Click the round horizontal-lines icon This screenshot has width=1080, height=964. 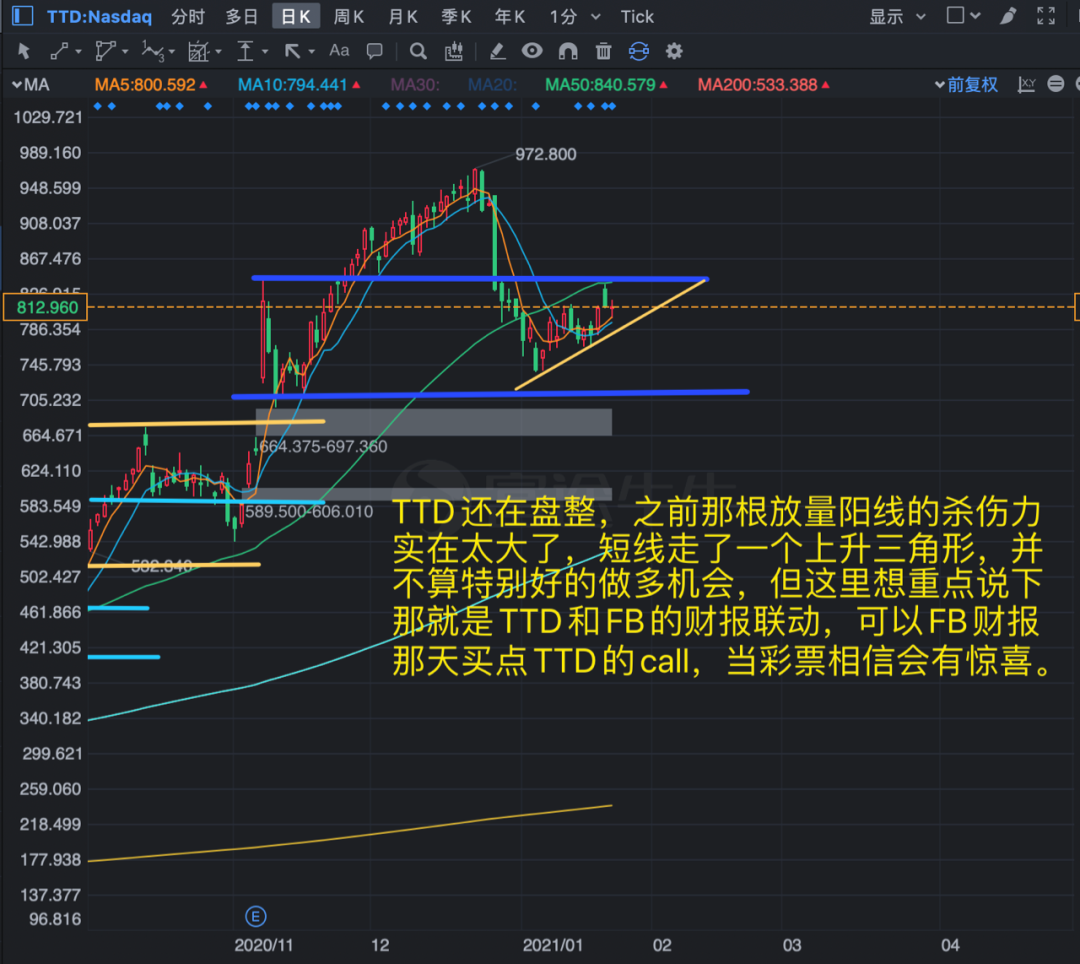point(1056,84)
